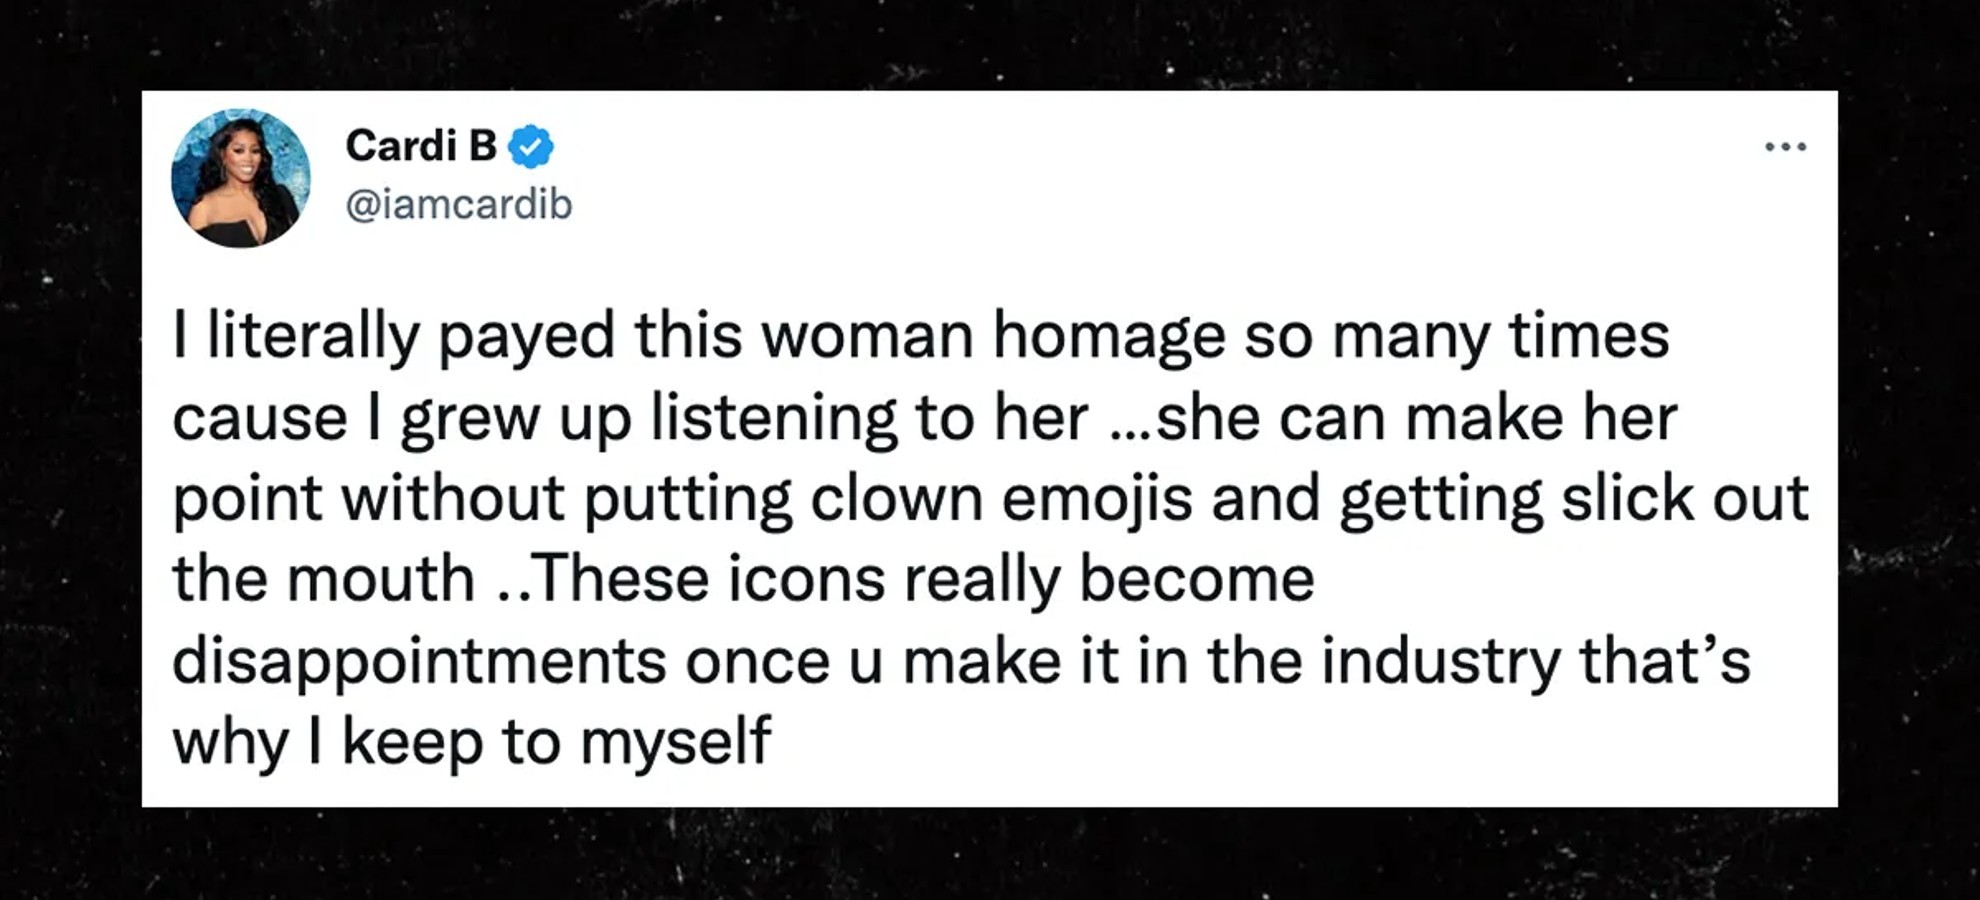Open Cardi B's profile picture avatar
Image resolution: width=1980 pixels, height=900 pixels.
tap(241, 178)
